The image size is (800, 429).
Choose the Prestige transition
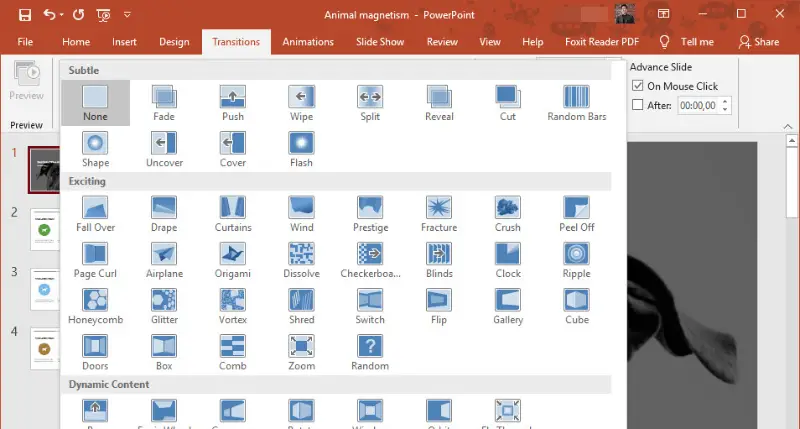tap(370, 214)
